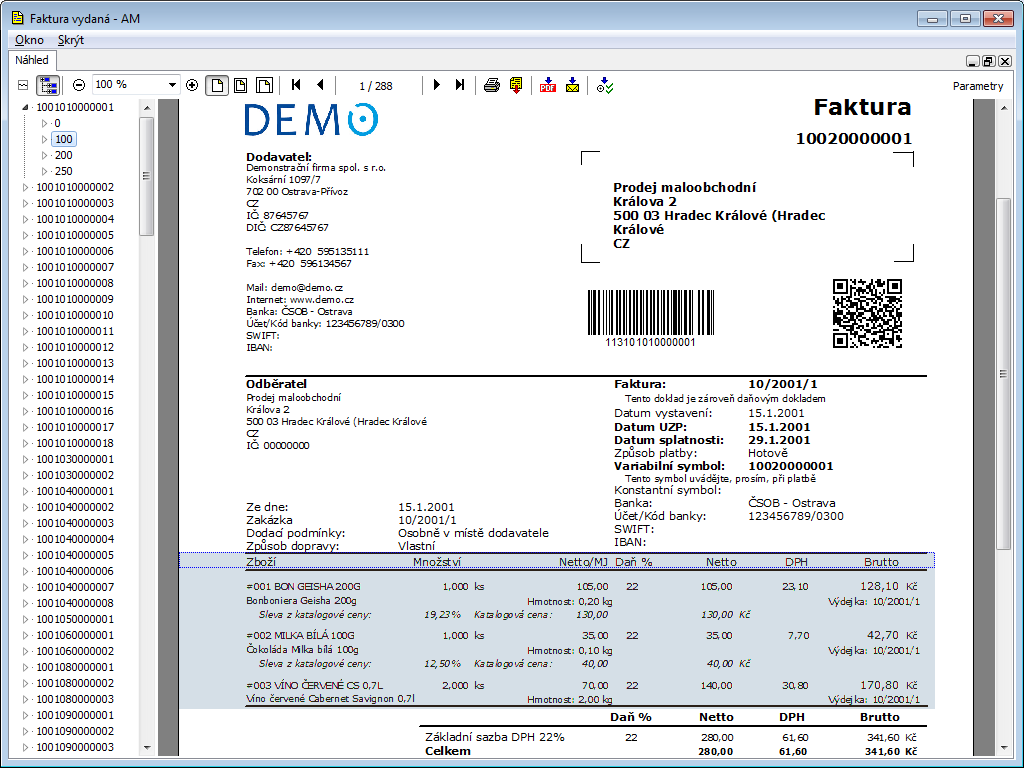Click the tree panel scroll-up arrow
Viewport: 1024px width, 768px height.
coord(146,108)
